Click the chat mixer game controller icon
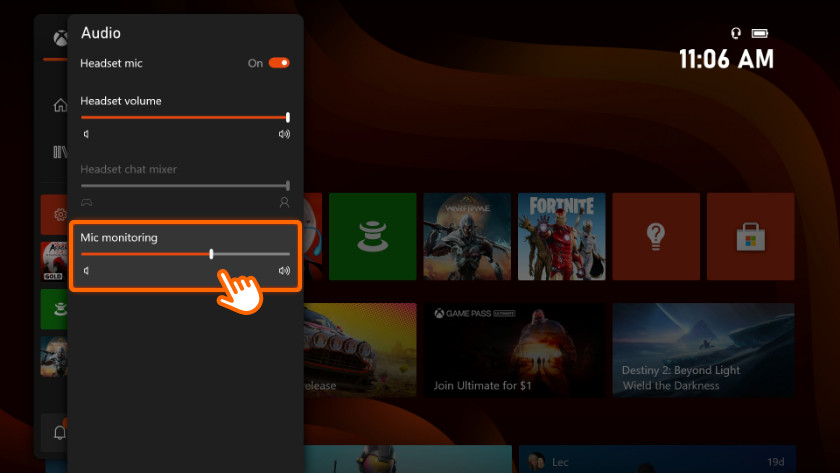840x473 pixels. [87, 202]
